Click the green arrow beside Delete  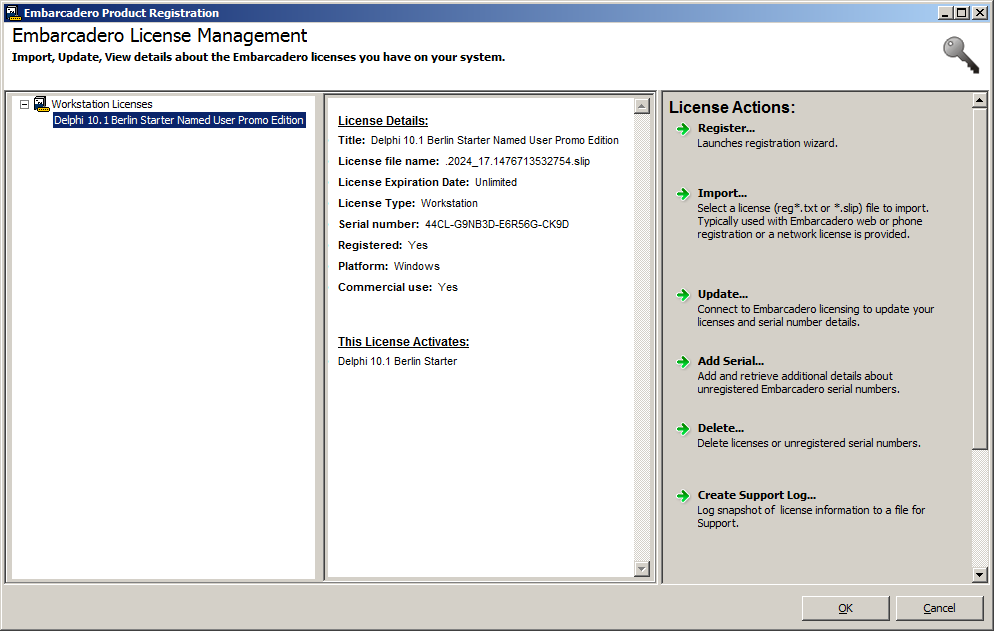(683, 429)
